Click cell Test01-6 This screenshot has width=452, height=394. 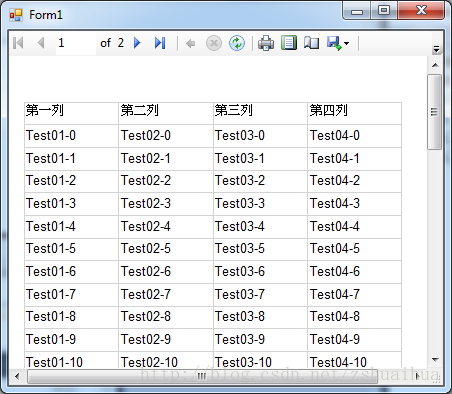[71, 272]
